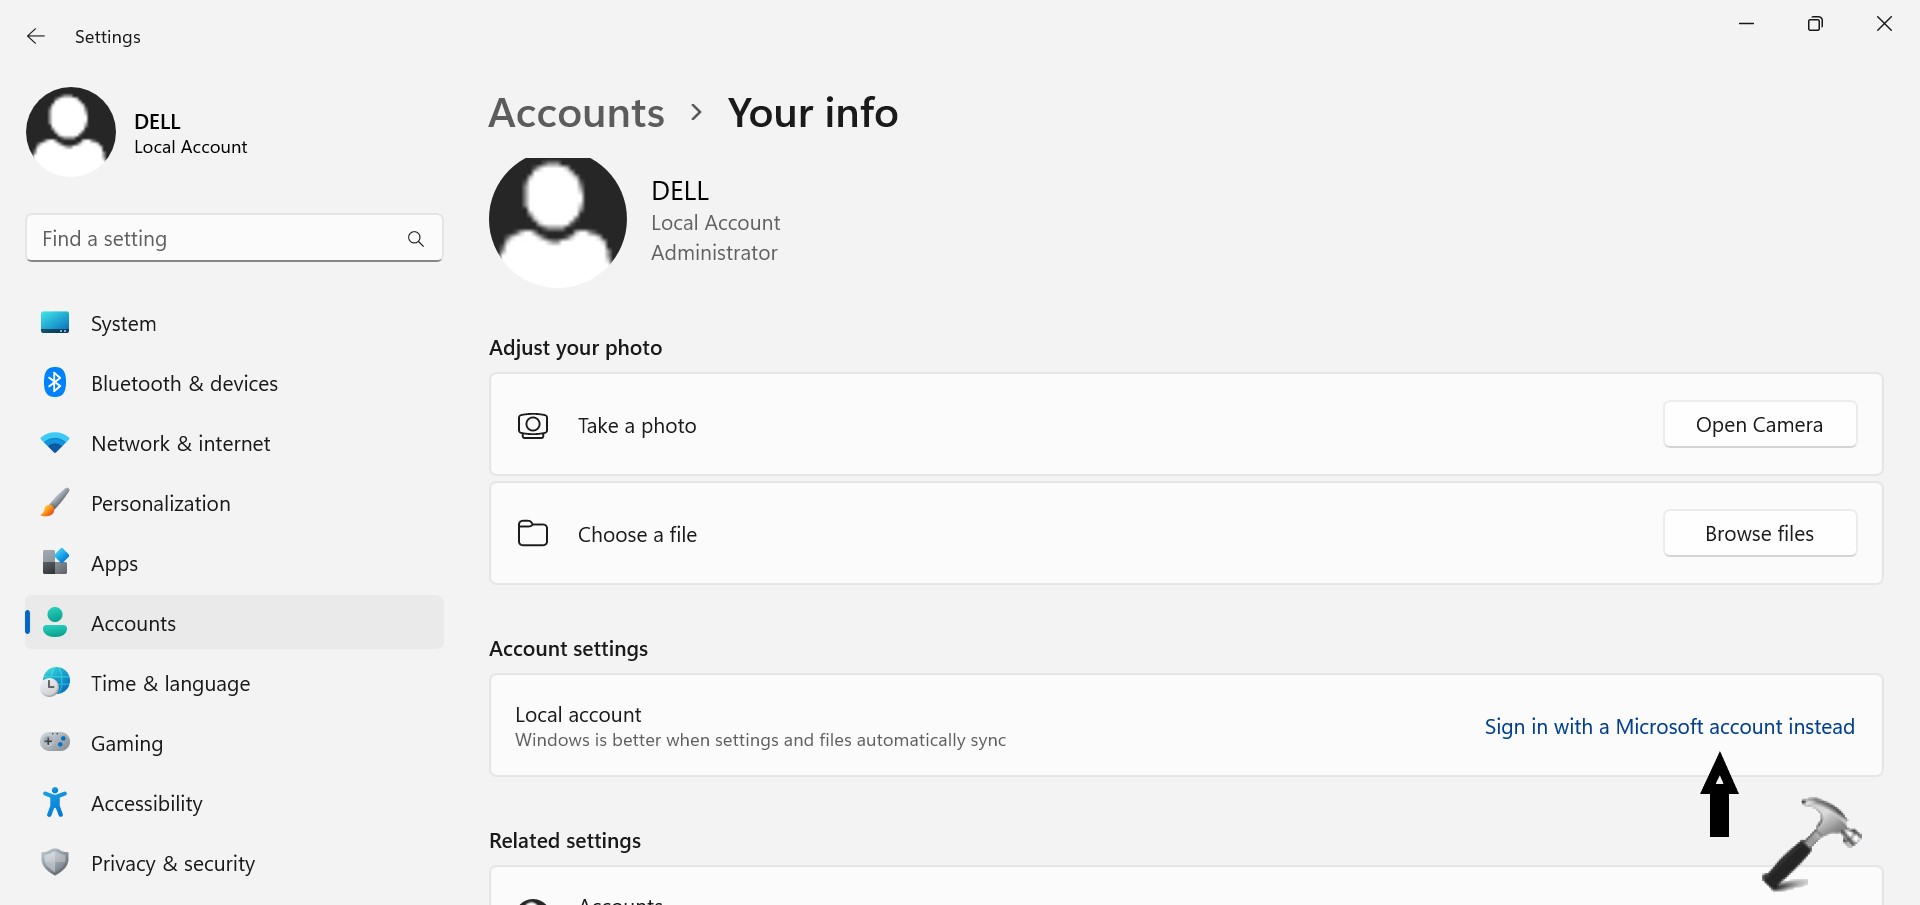1920x905 pixels.
Task: Open Time & language settings
Action: pyautogui.click(x=170, y=684)
